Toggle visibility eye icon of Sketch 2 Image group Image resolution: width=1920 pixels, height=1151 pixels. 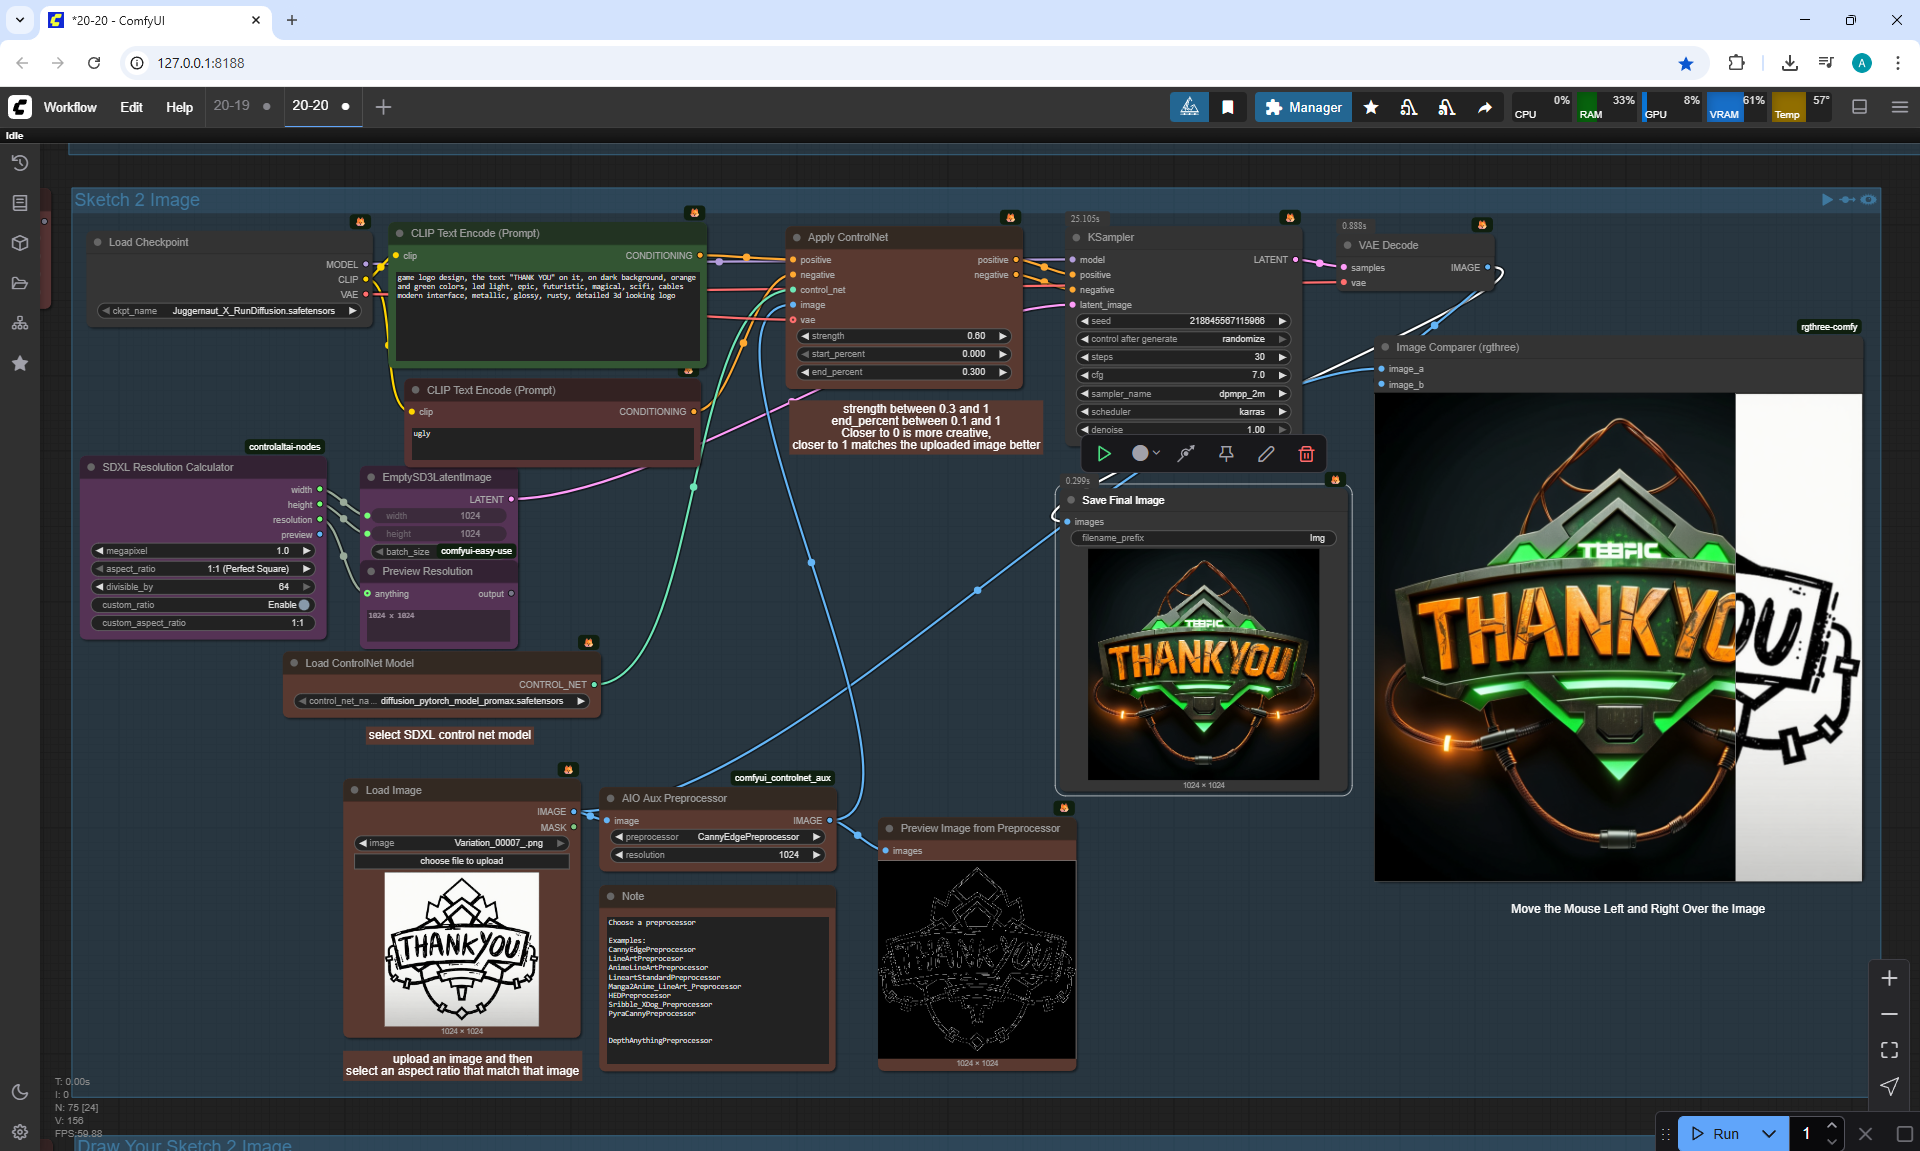click(1868, 200)
